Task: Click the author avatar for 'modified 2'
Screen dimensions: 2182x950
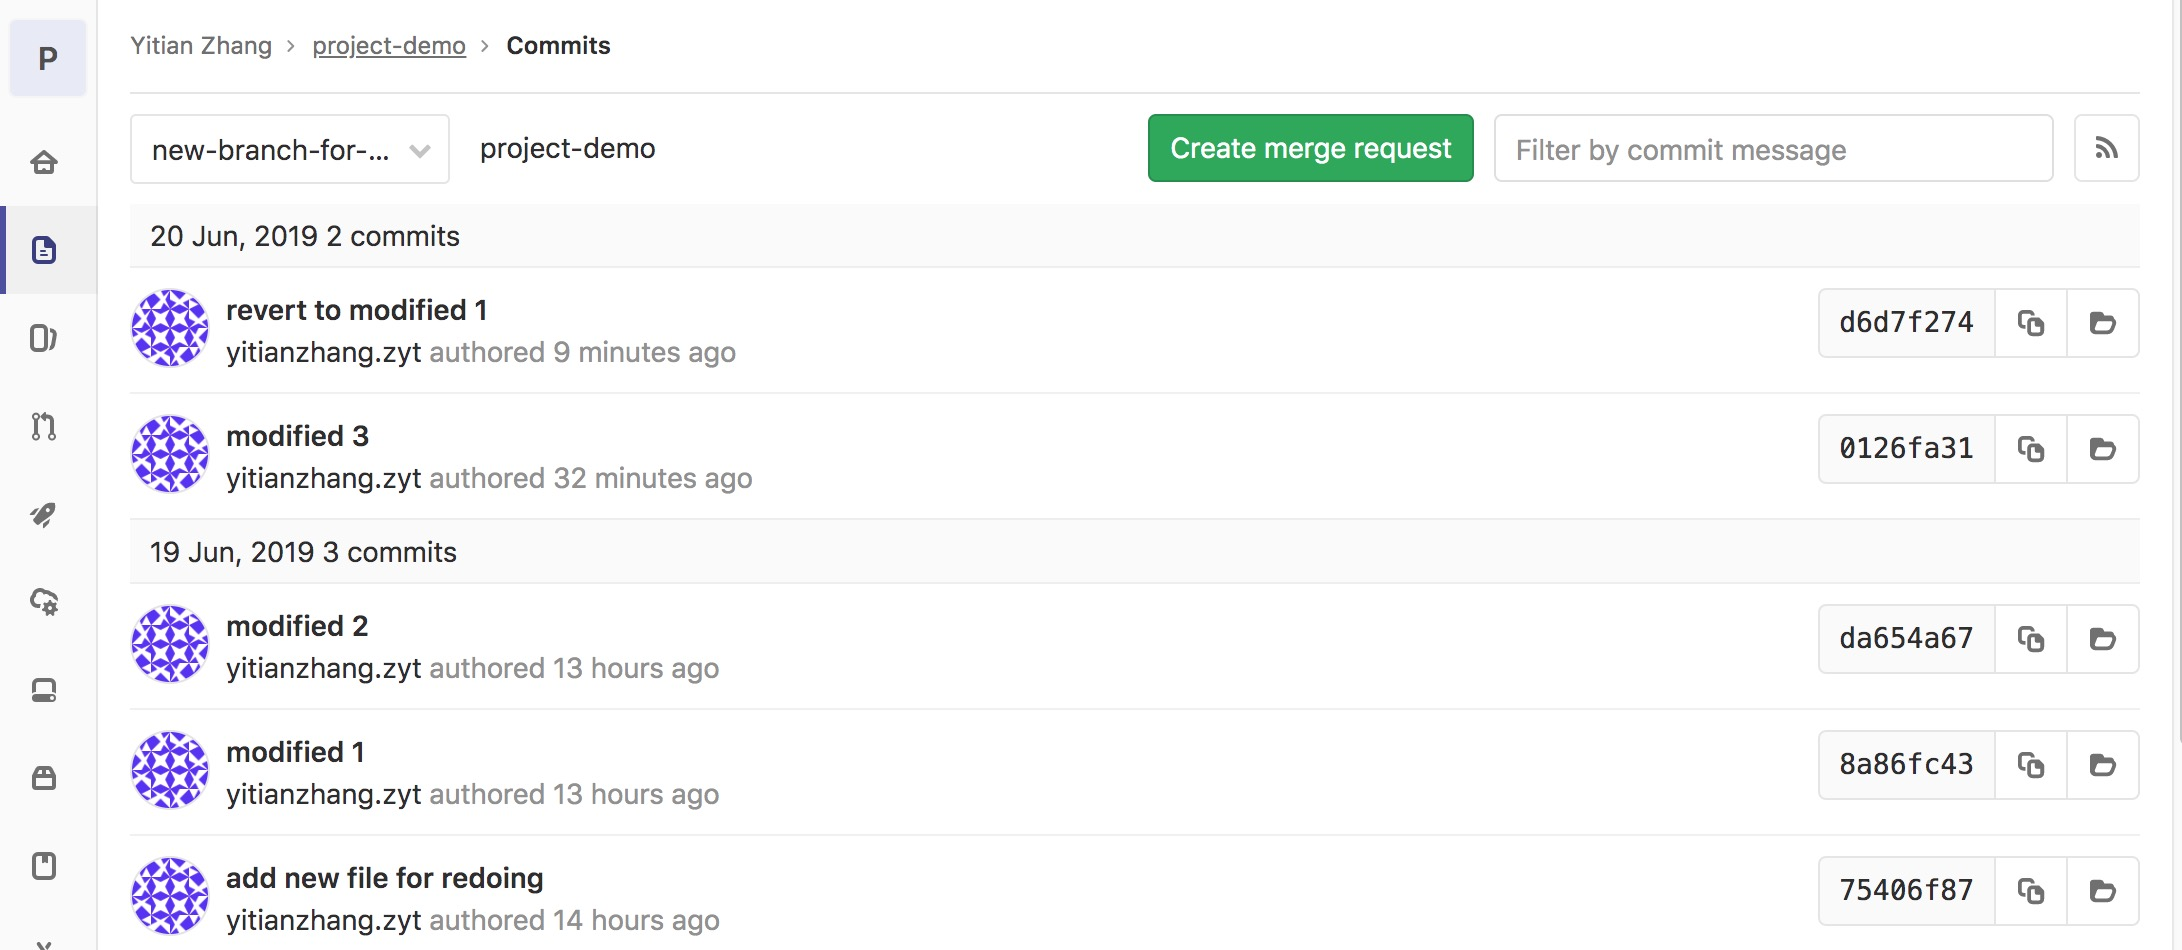Action: [170, 645]
